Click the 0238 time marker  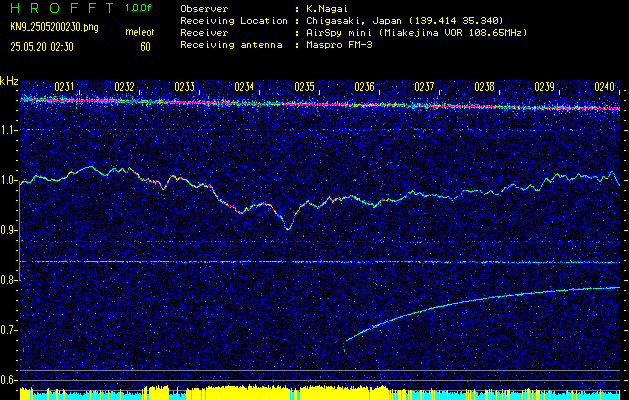[x=484, y=87]
